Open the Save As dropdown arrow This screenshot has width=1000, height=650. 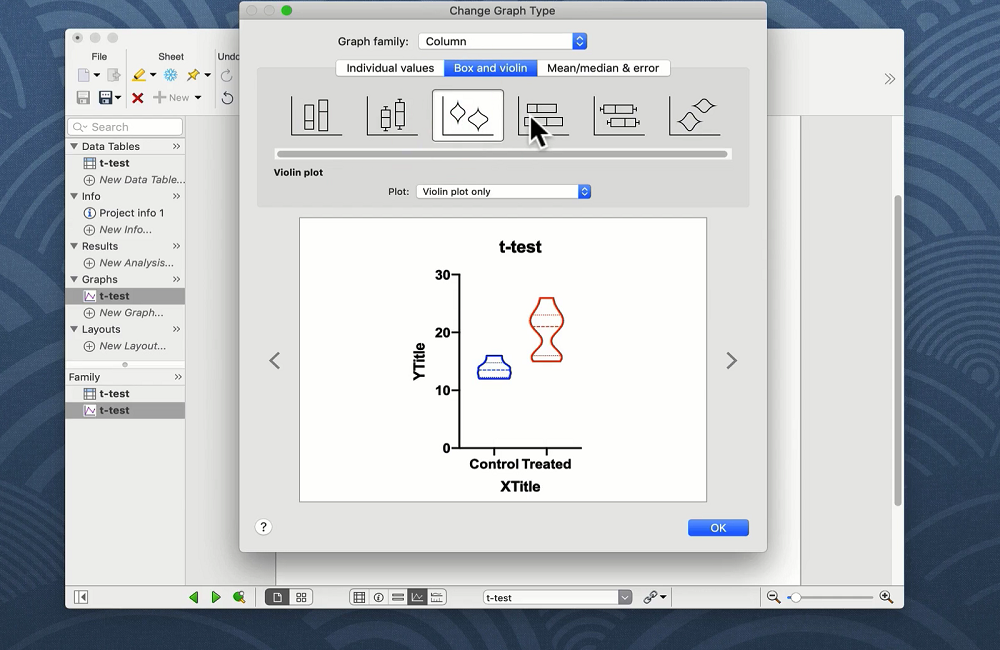coord(118,98)
